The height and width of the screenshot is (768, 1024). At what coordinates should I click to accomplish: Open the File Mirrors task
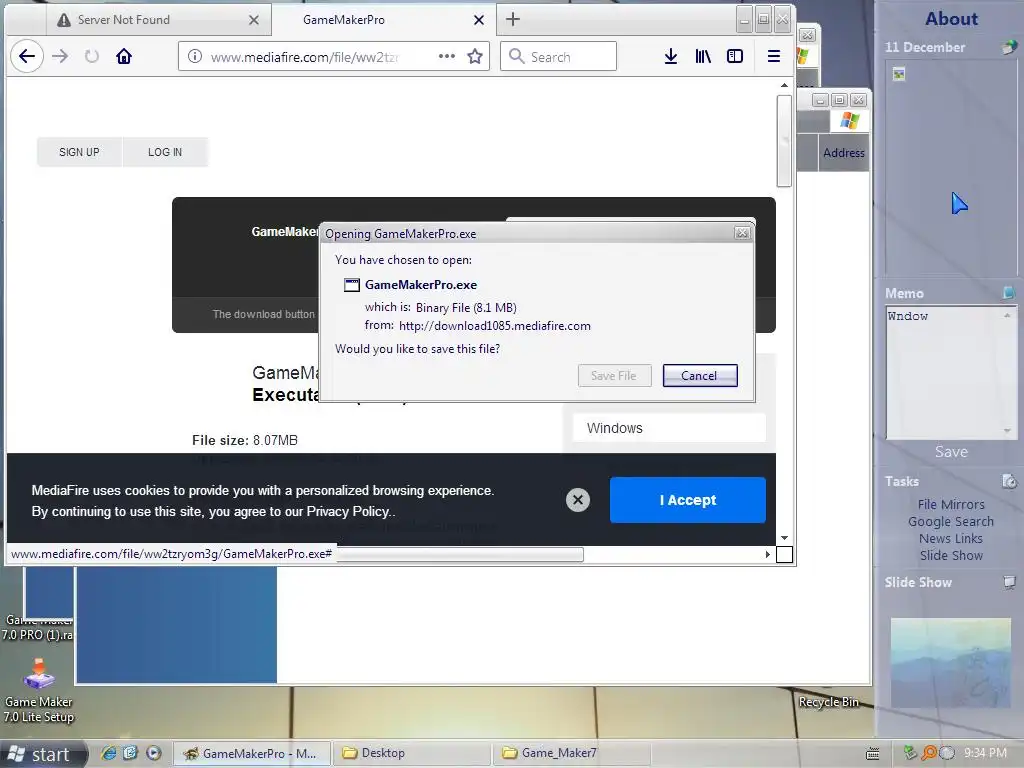click(951, 504)
